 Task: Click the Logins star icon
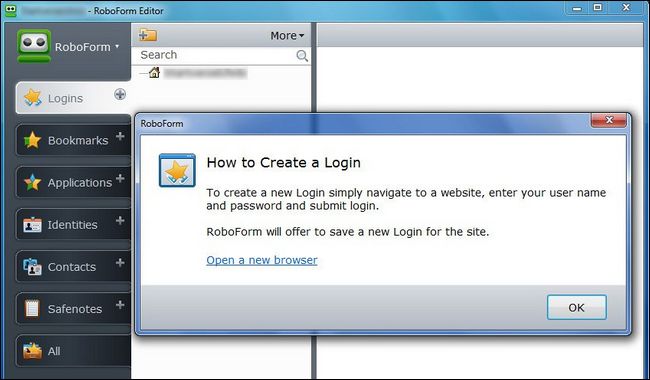coord(32,98)
